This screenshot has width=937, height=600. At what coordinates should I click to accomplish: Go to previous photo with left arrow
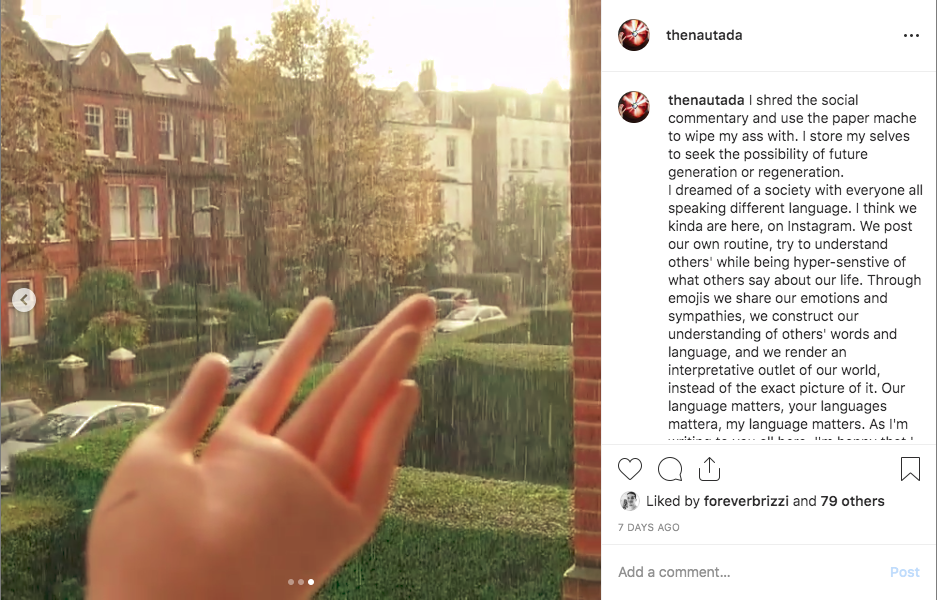pyautogui.click(x=24, y=299)
